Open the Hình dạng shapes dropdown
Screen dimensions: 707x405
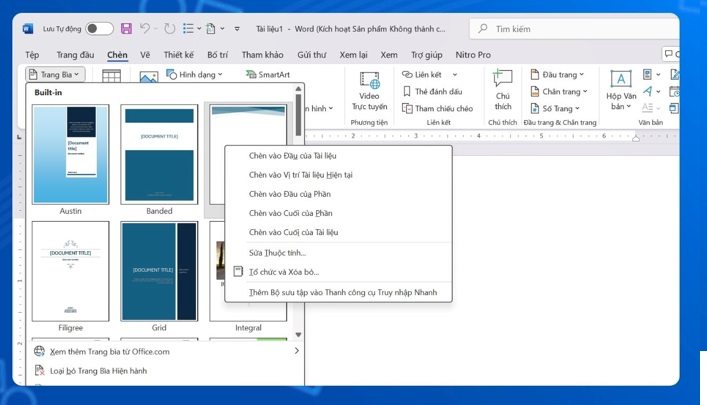196,75
